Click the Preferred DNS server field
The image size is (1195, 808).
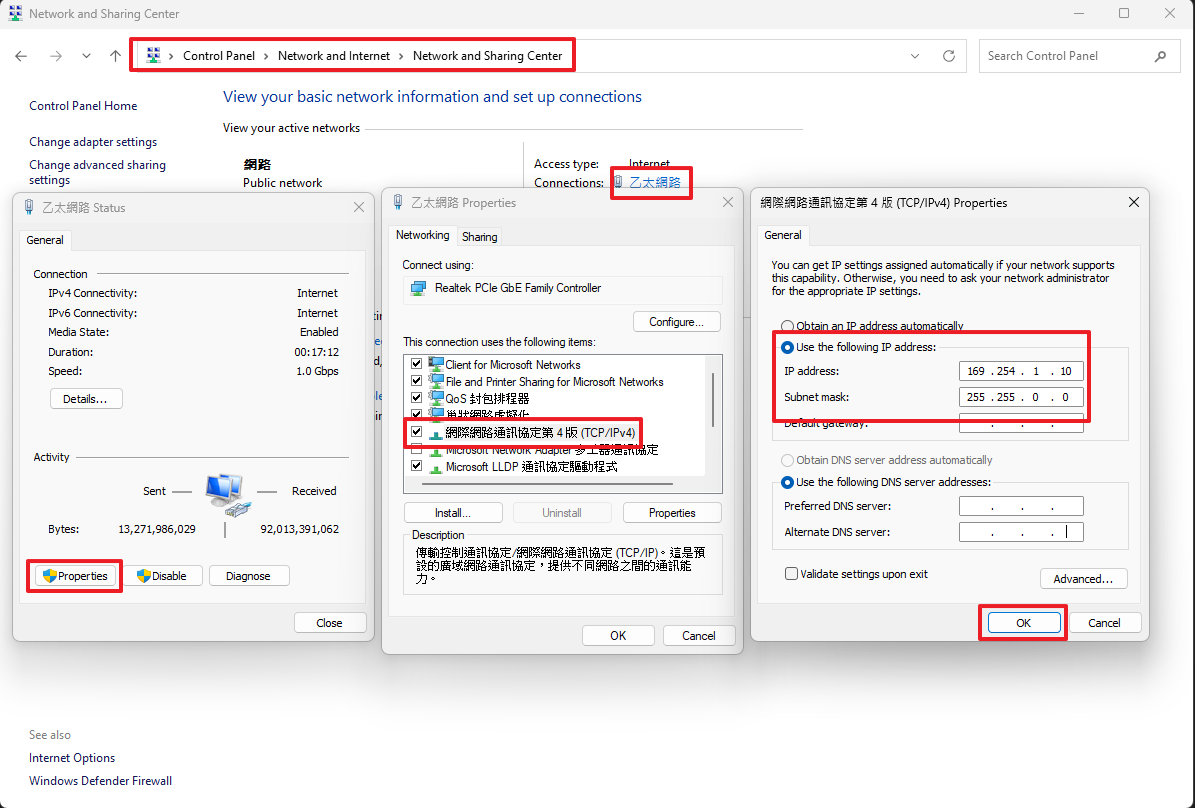1020,506
